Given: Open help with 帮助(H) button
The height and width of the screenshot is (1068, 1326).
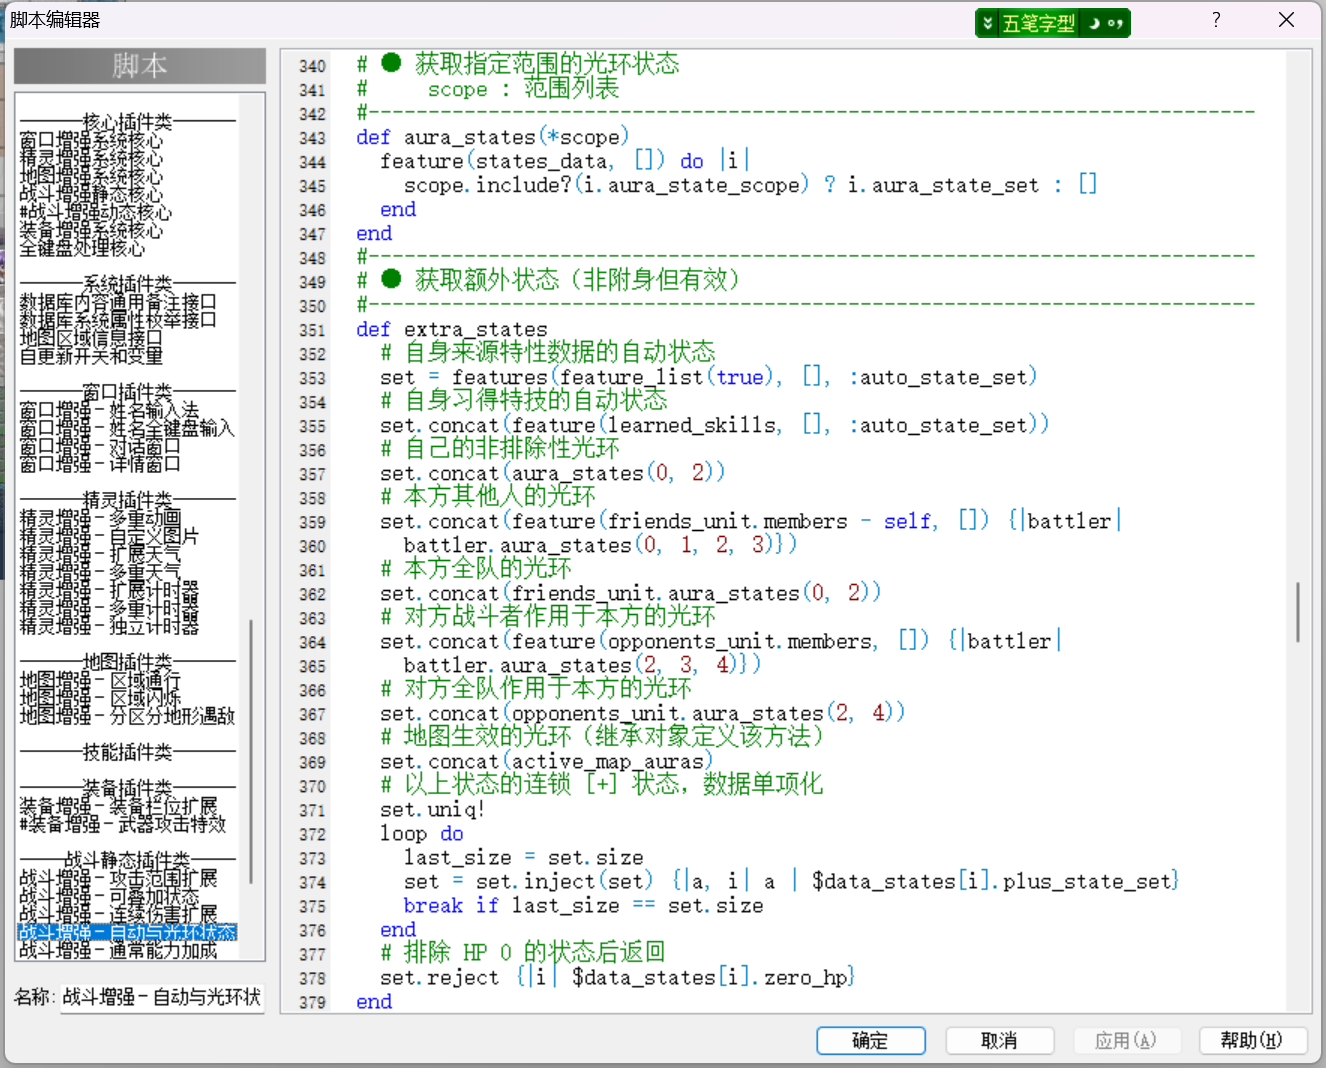Looking at the screenshot, I should pyautogui.click(x=1252, y=1041).
